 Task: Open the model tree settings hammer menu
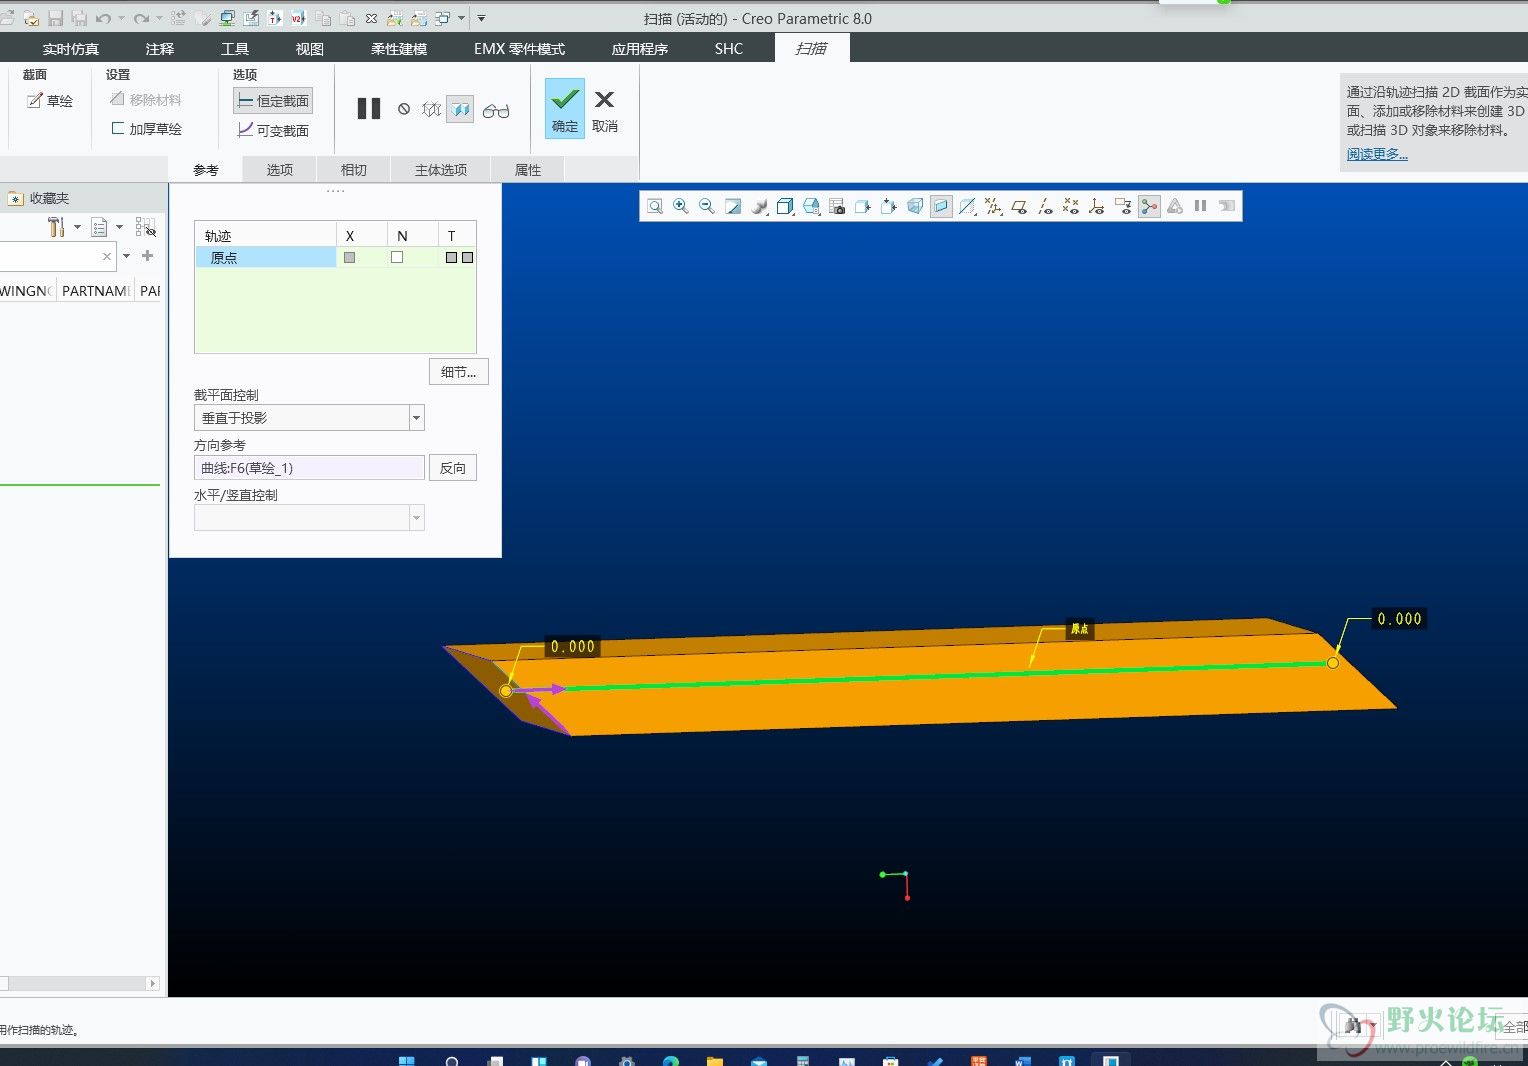pos(63,227)
